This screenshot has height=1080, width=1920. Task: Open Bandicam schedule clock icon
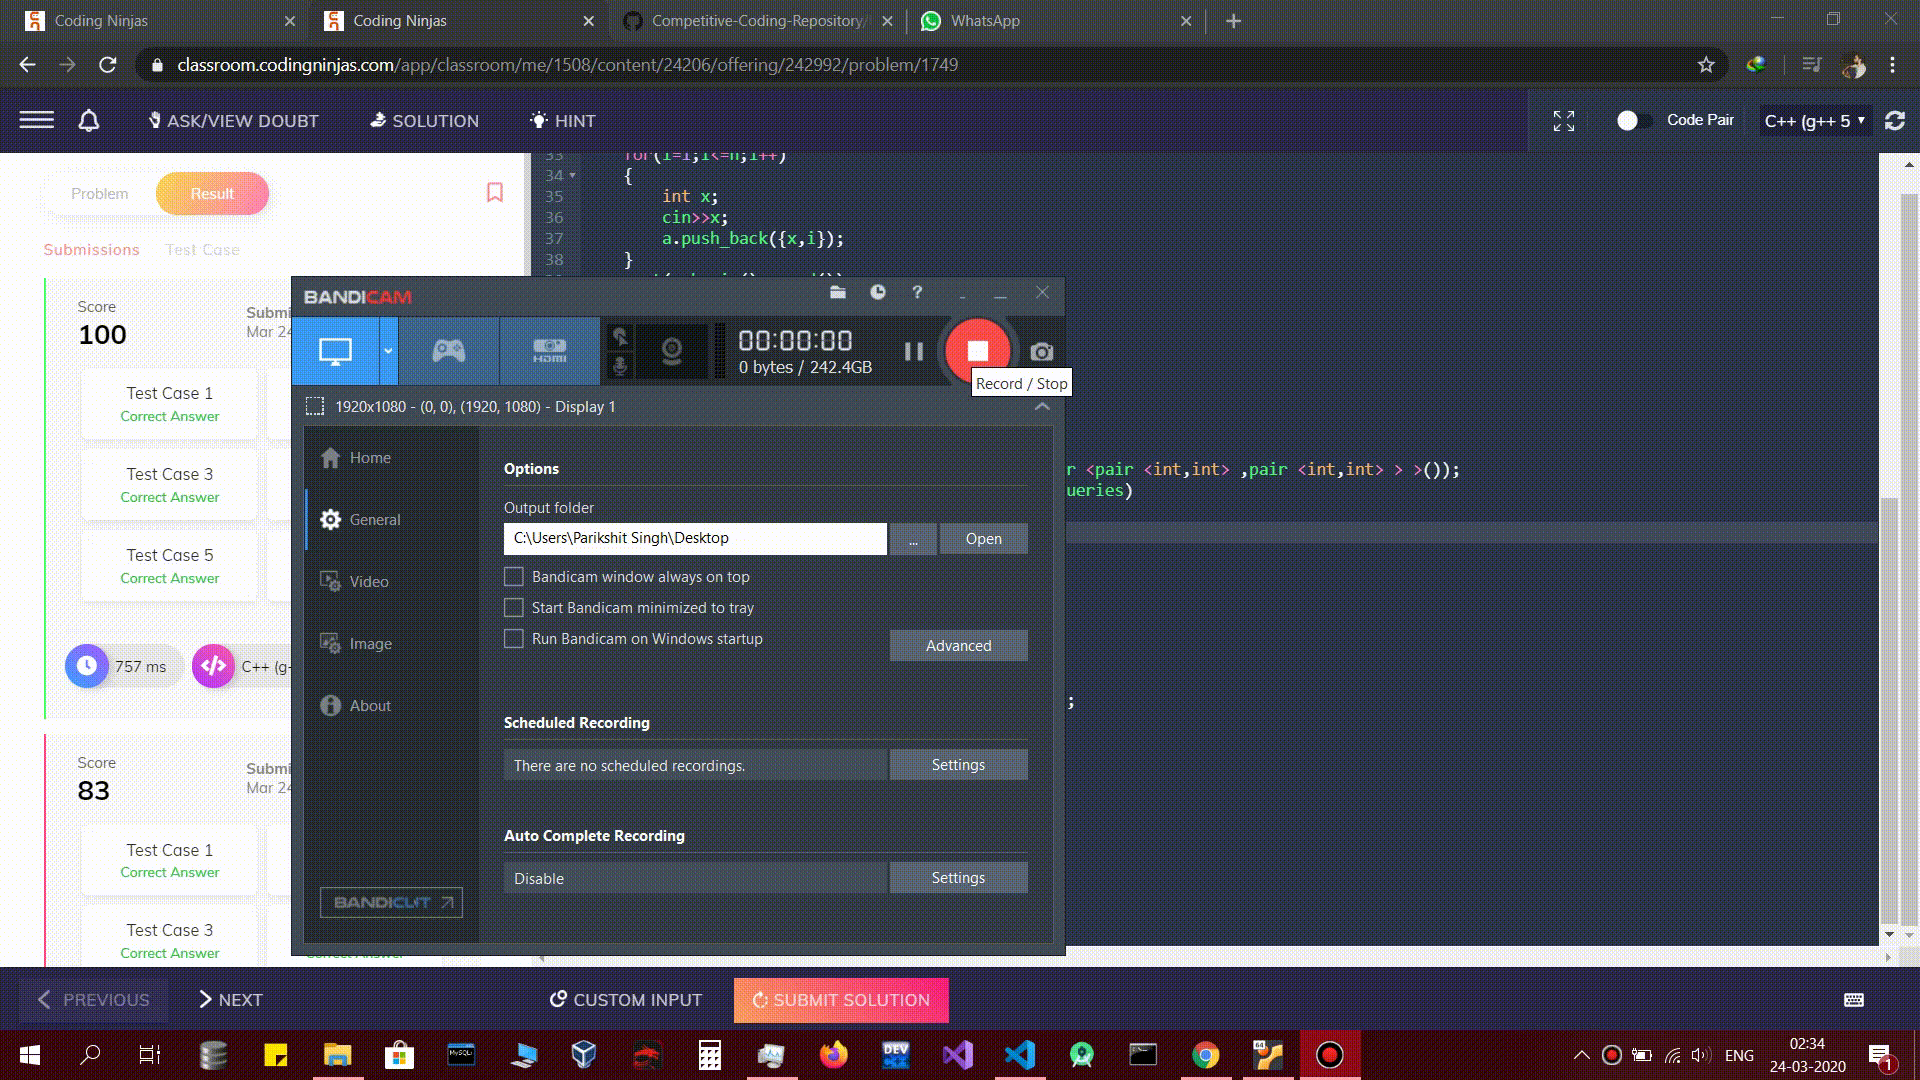877,293
